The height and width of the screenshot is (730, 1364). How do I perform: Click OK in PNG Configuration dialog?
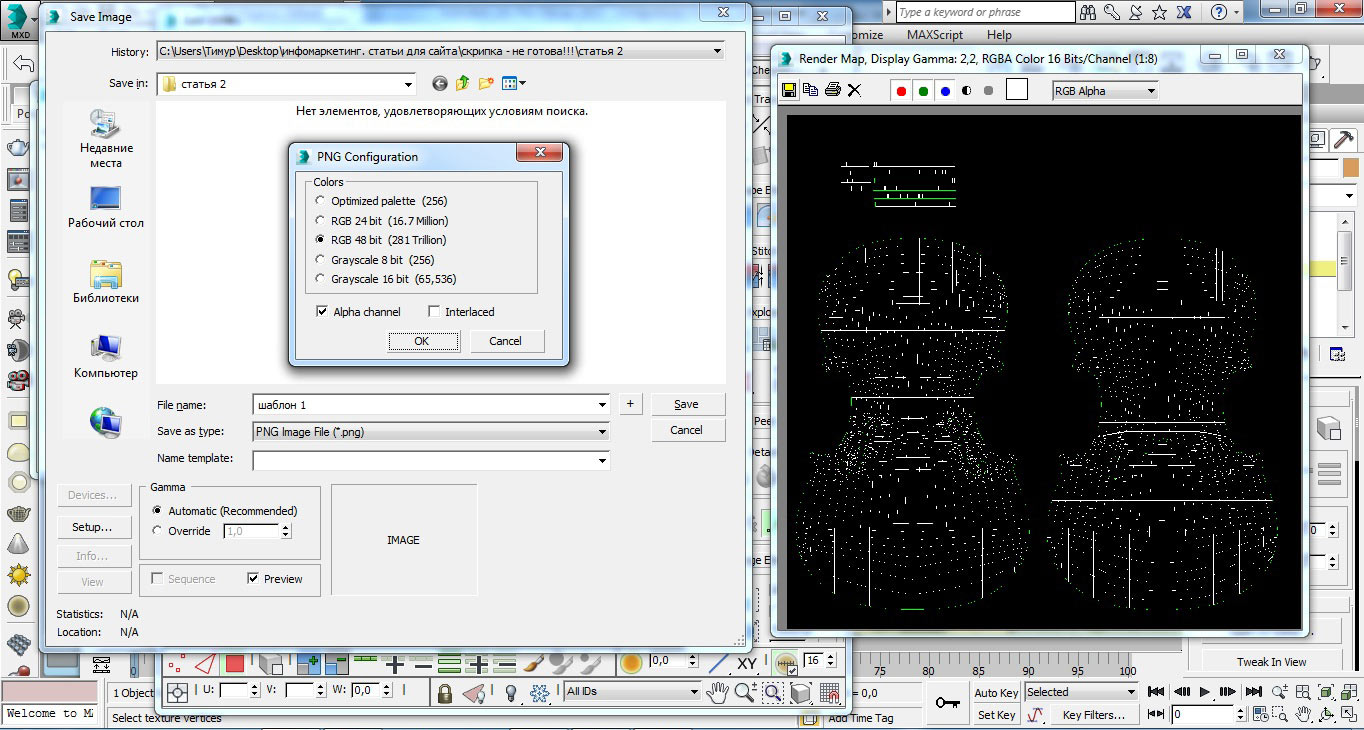click(x=422, y=341)
